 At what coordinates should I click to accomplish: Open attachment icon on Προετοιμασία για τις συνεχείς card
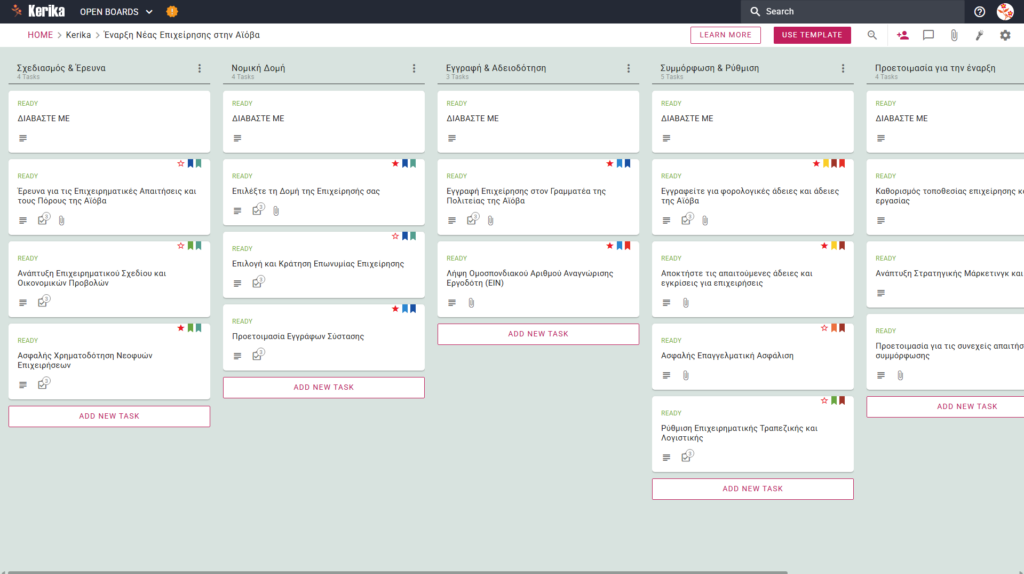coord(900,375)
